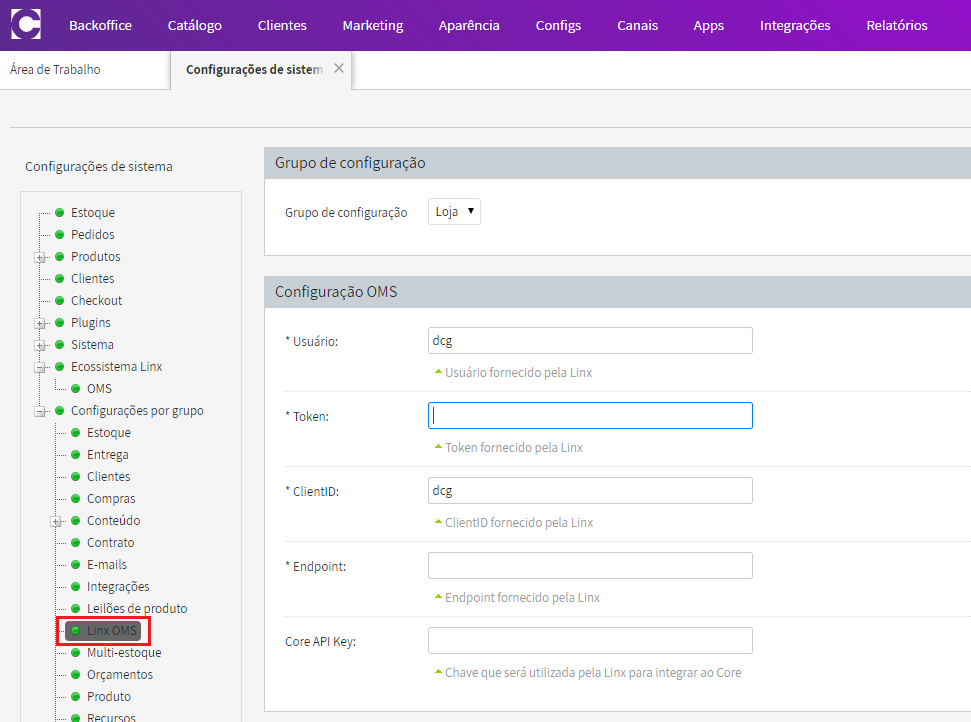Viewport: 971px width, 722px height.
Task: Open the Apps menu
Action: coord(708,25)
